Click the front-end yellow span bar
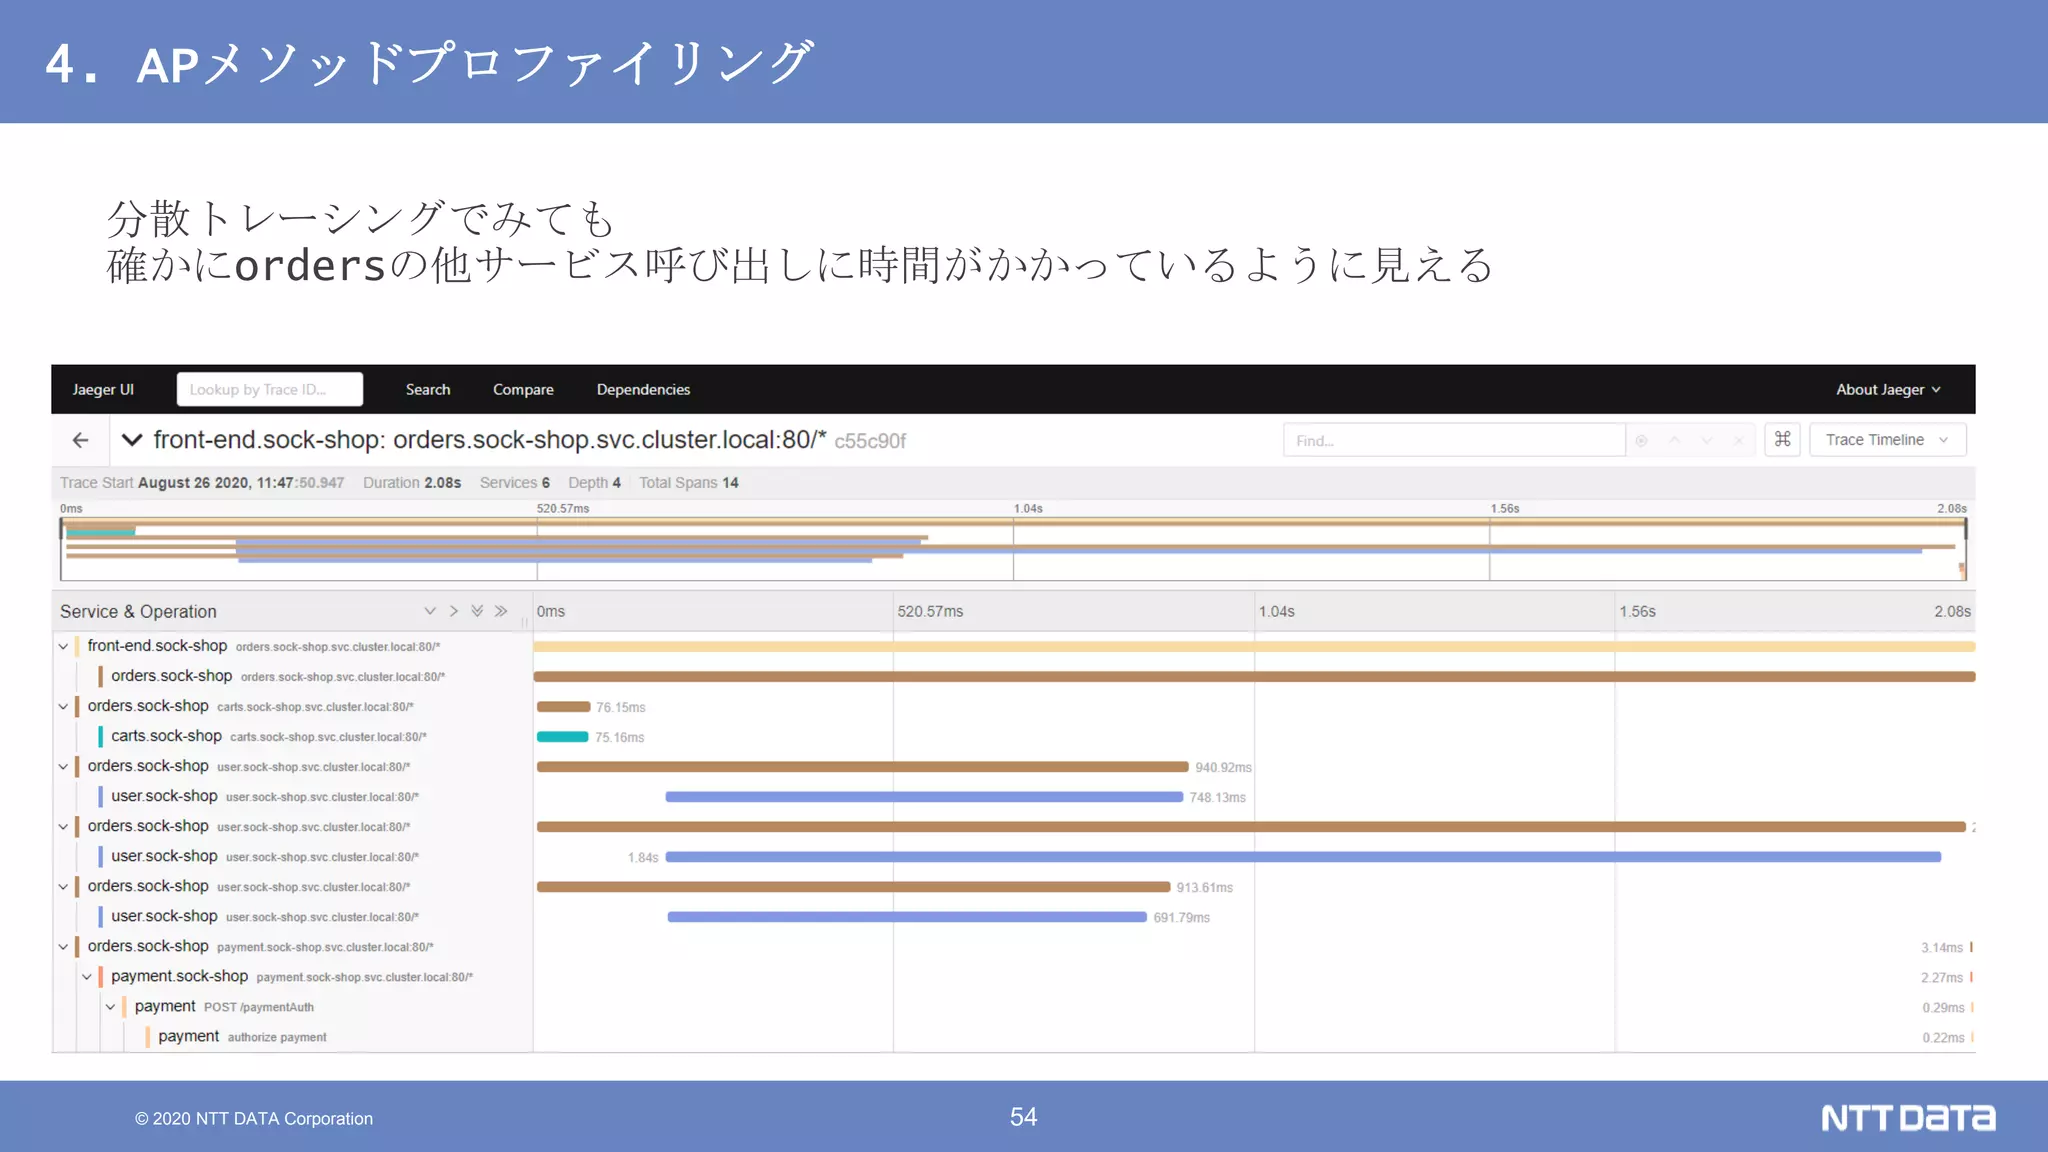 pos(1254,647)
